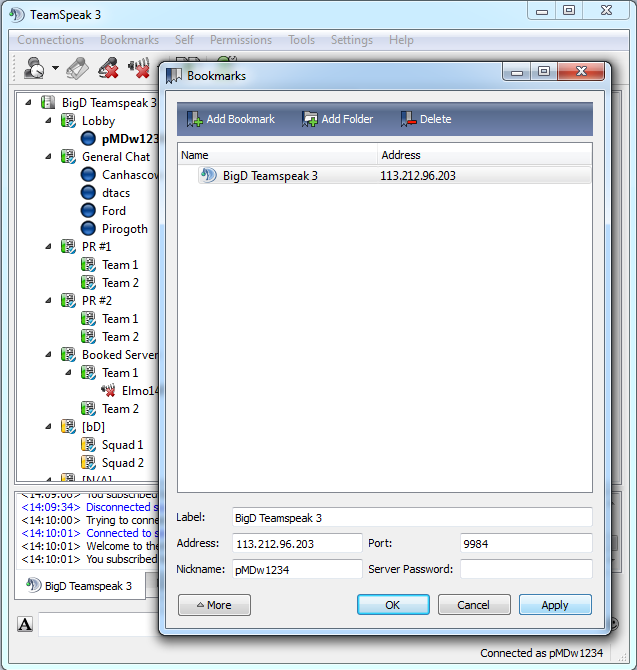
Task: Click the Address column header
Action: pos(484,155)
